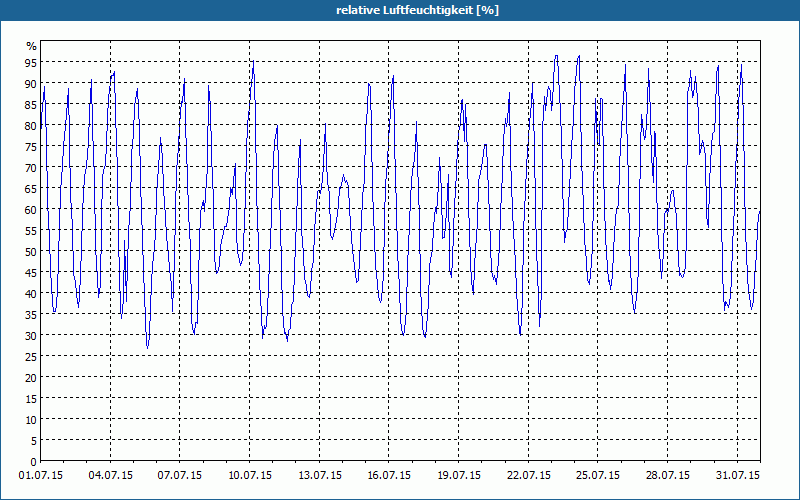Pick the 07.07.15 date label
Viewport: 800px width, 500px height.
pyautogui.click(x=180, y=475)
